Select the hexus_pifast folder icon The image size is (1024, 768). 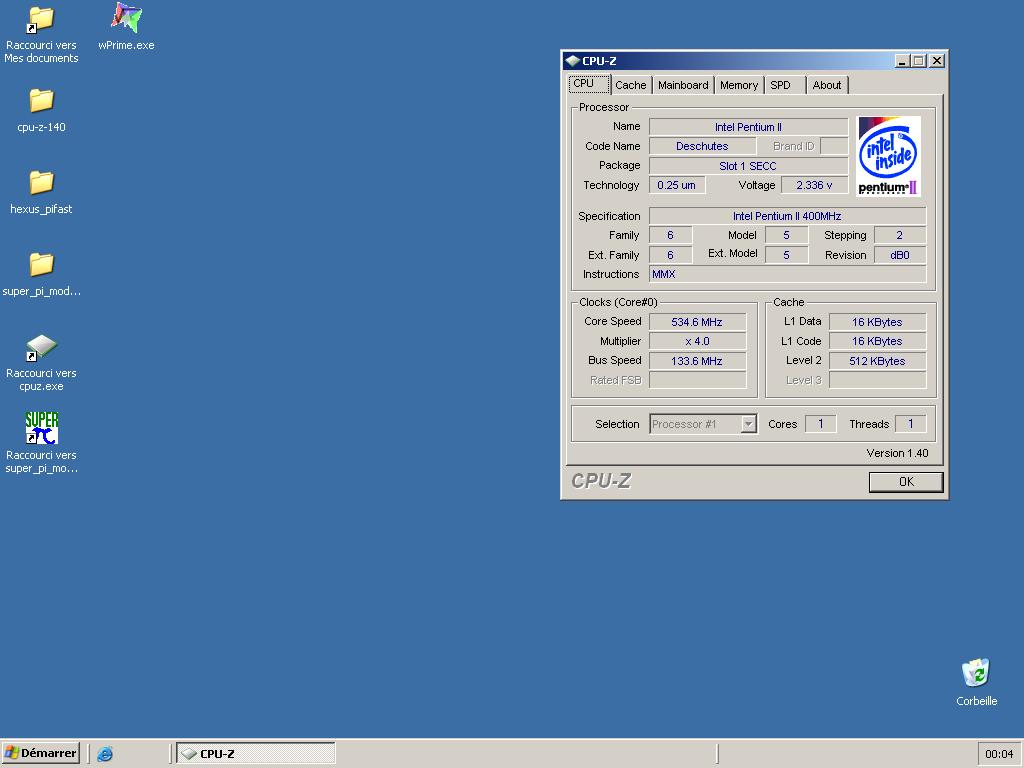click(x=41, y=183)
